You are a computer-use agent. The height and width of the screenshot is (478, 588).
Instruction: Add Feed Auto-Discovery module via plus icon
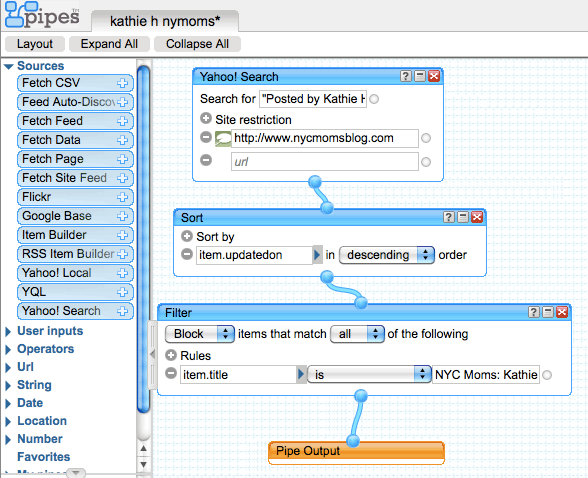point(122,102)
